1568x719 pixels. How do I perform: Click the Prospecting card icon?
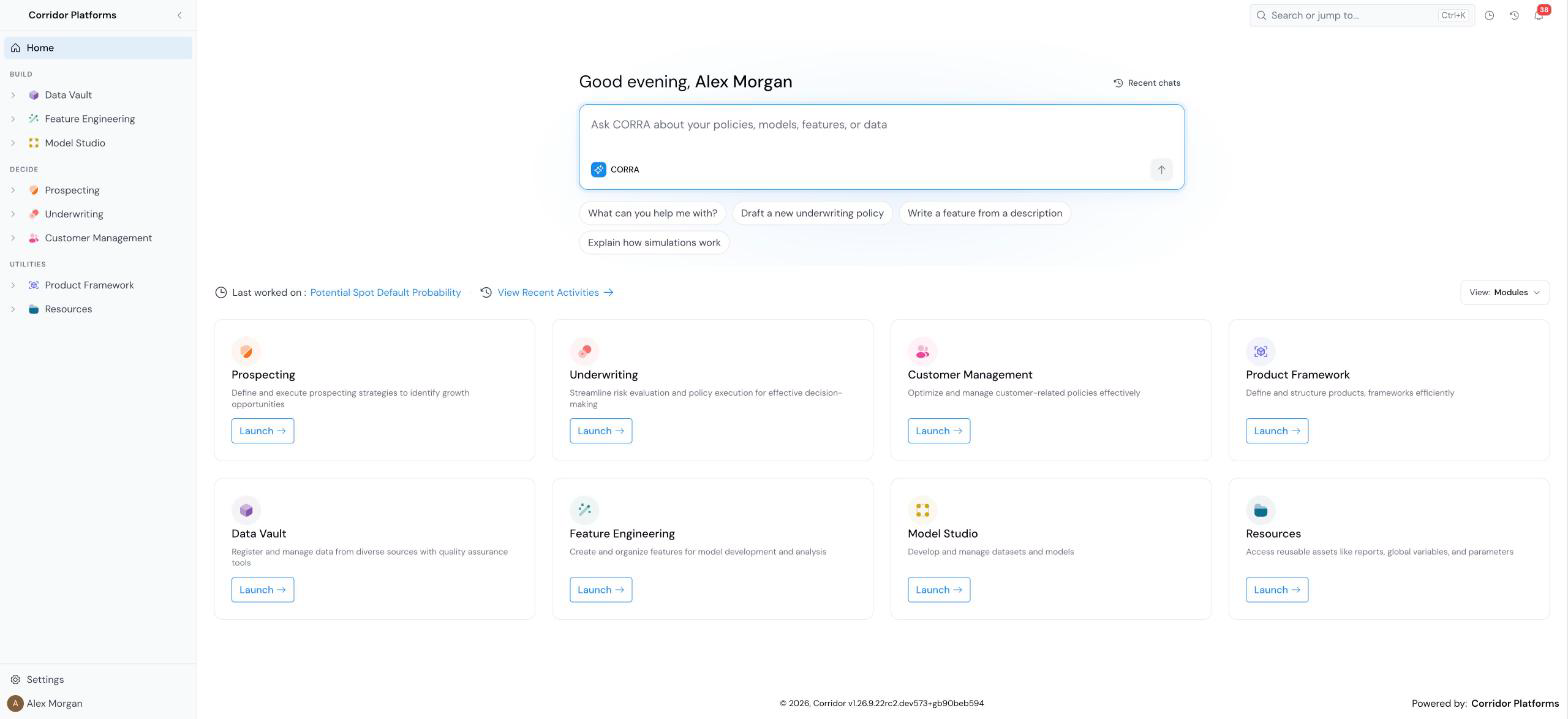point(246,351)
